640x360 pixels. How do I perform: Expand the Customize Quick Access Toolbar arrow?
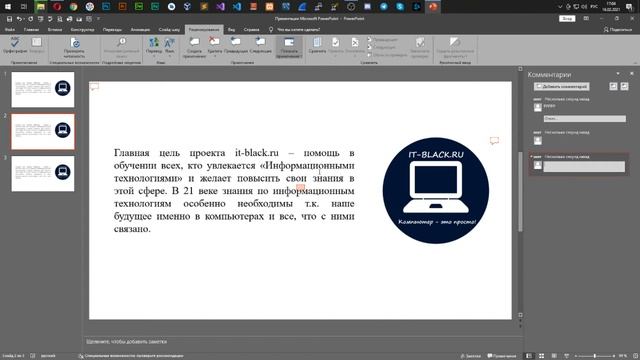coord(98,19)
